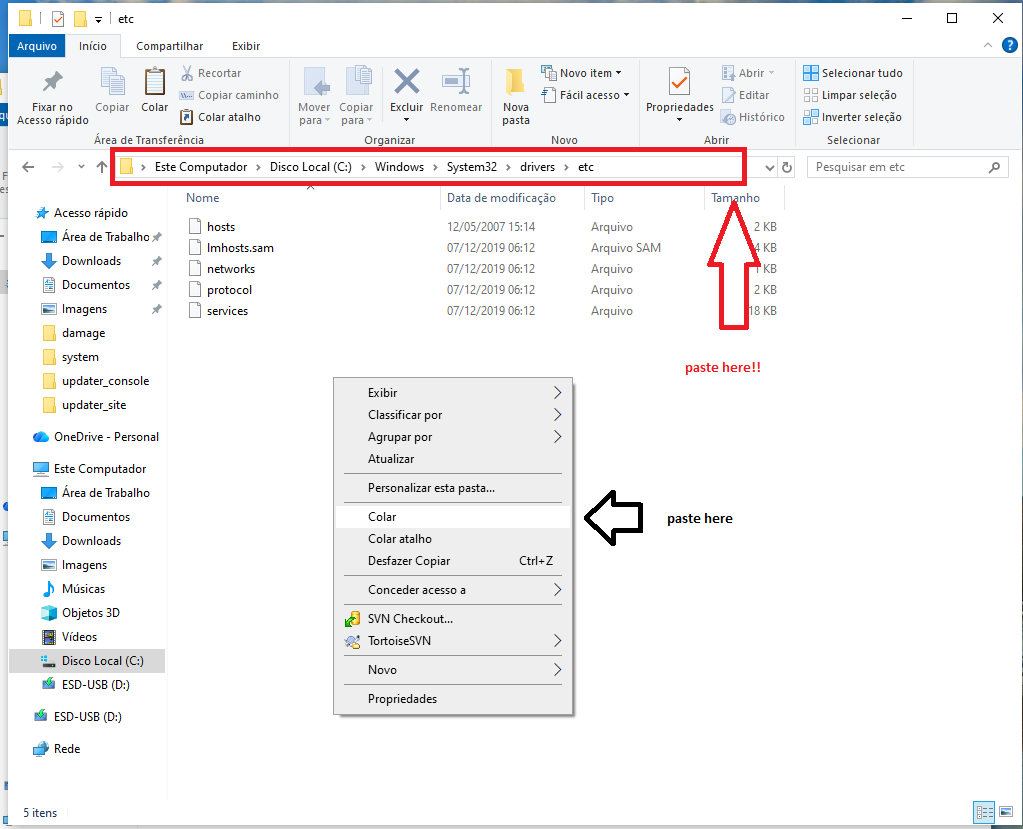Click the Colar ribbon icon

click(155, 90)
